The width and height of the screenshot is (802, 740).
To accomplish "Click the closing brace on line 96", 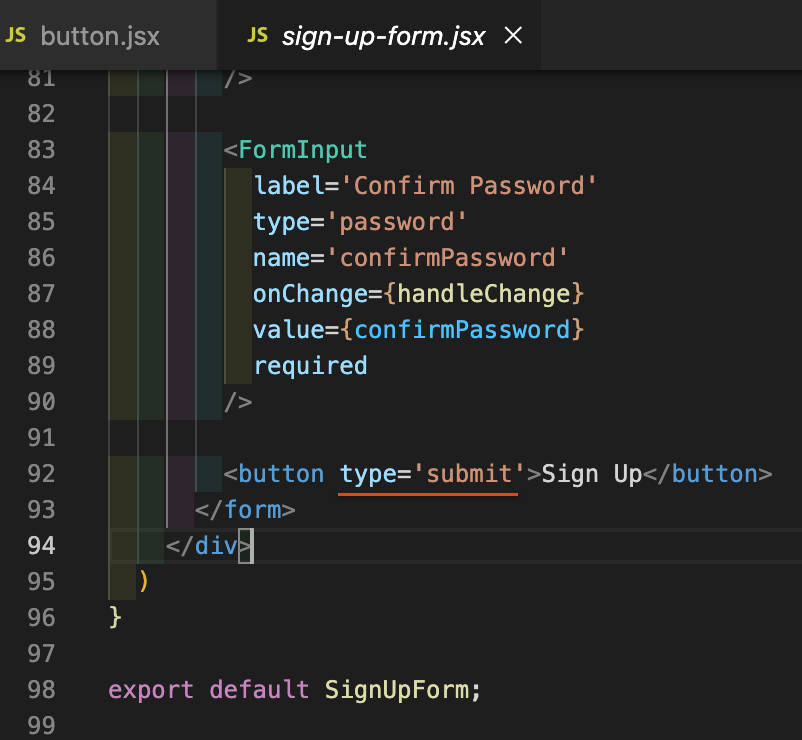I will click(x=115, y=617).
